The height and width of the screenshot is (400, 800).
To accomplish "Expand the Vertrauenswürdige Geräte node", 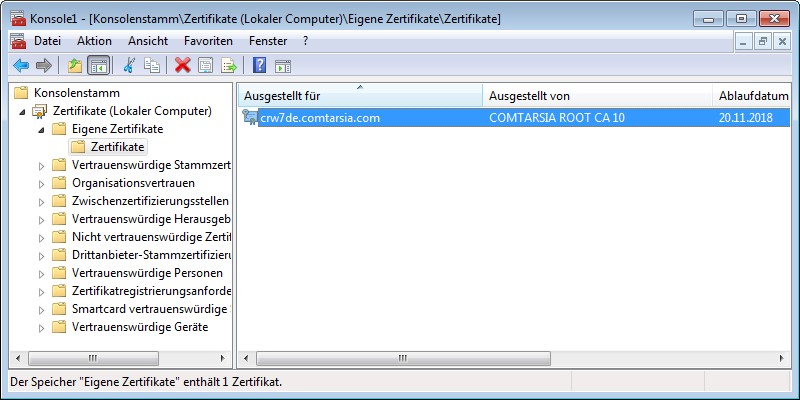I will [x=42, y=328].
